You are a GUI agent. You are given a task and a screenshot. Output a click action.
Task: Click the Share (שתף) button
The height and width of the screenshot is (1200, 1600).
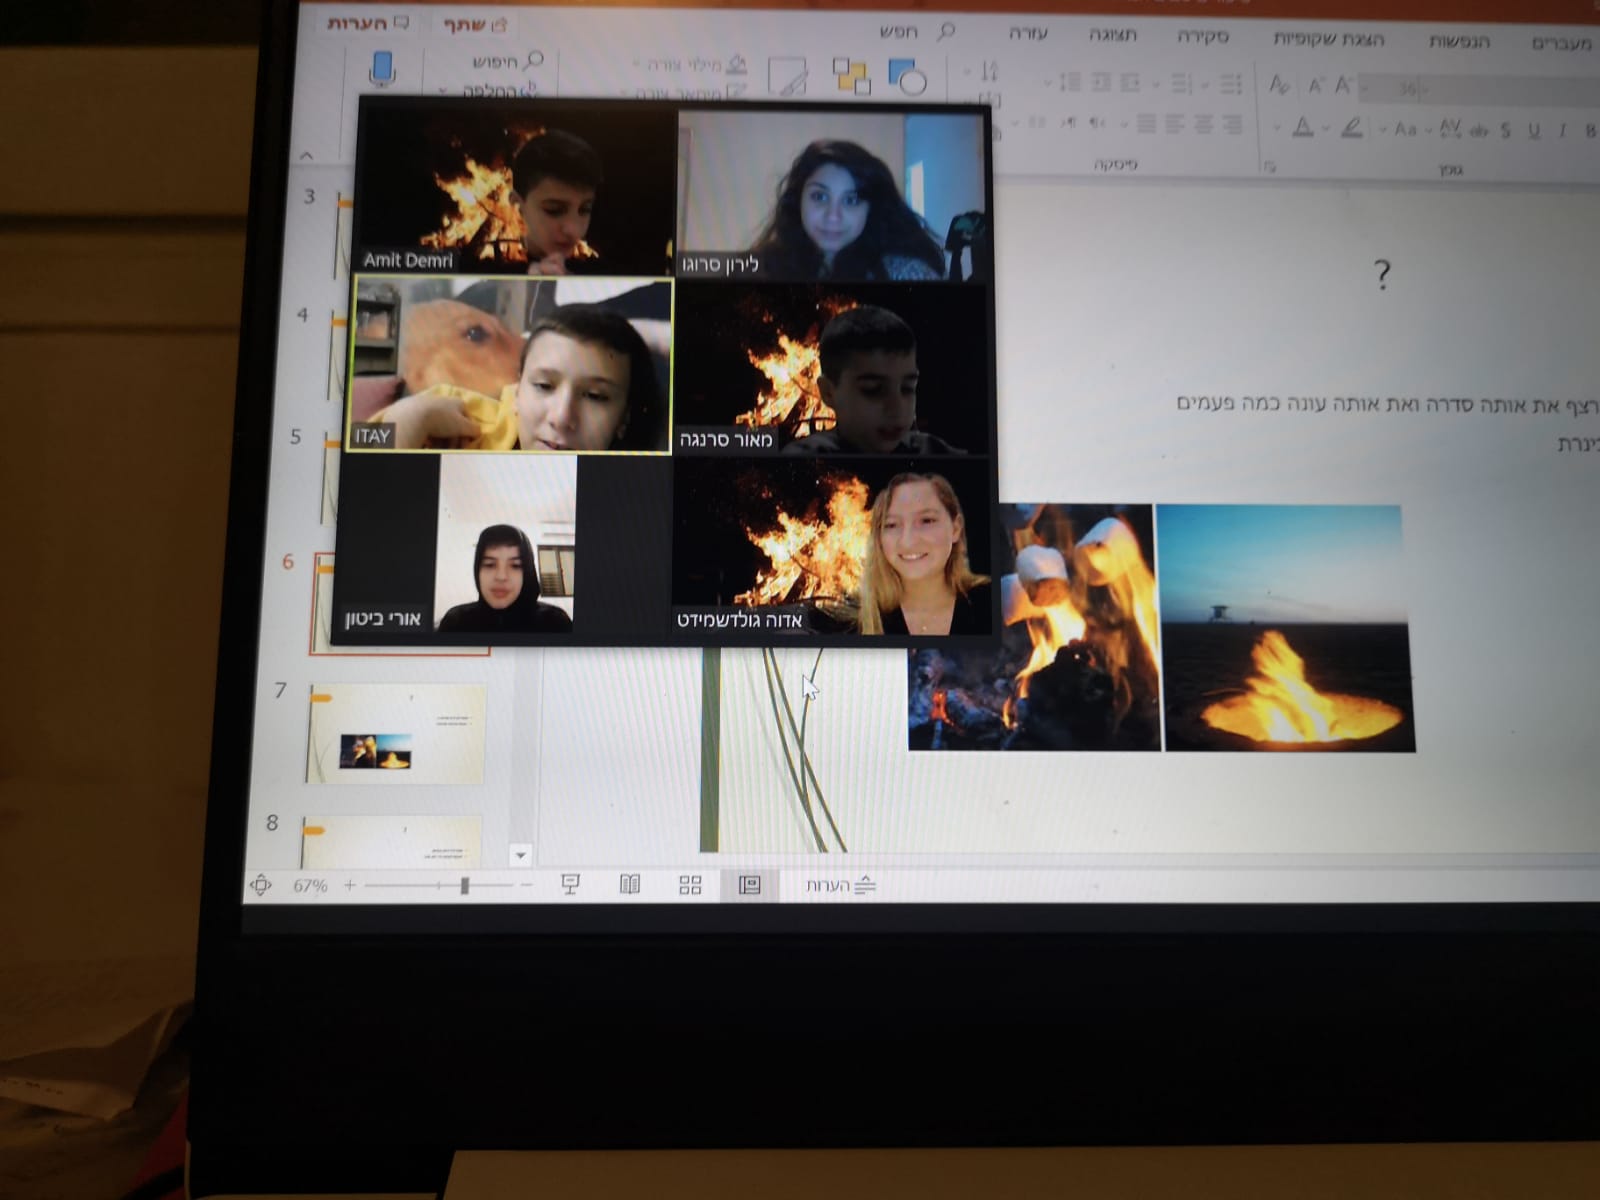[x=477, y=24]
